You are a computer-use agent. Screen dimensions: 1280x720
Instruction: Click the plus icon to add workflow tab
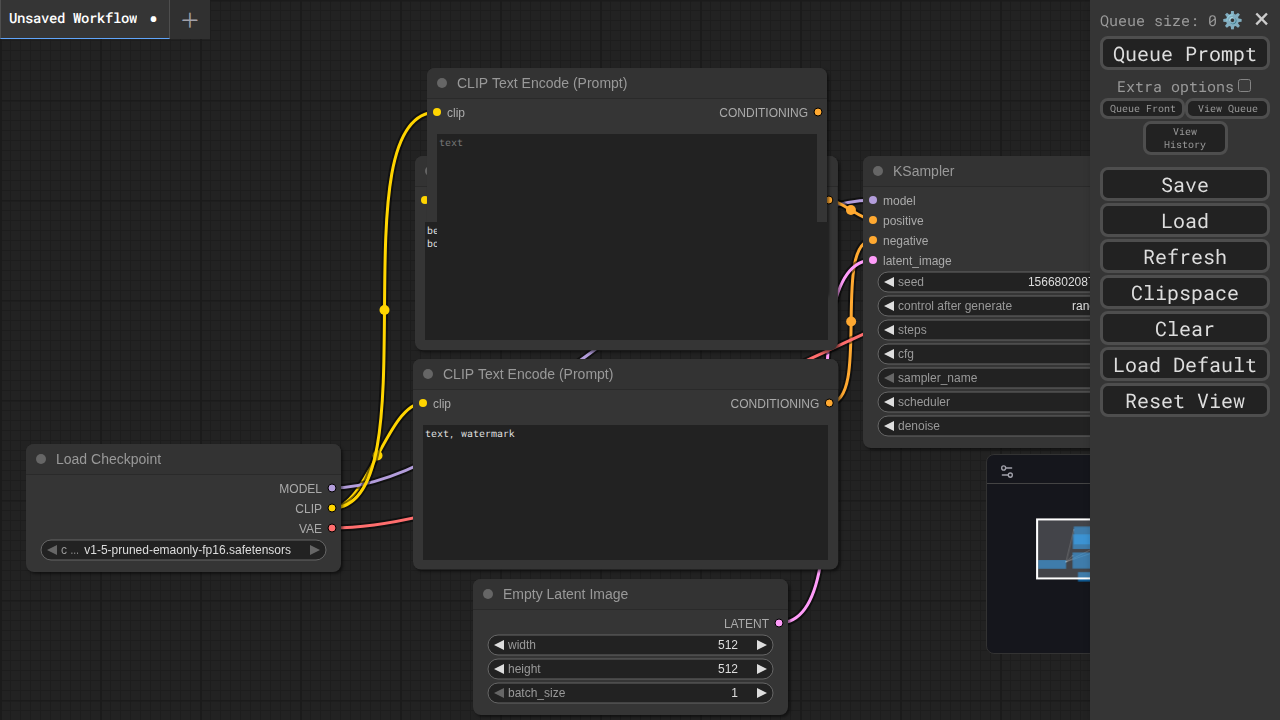190,20
